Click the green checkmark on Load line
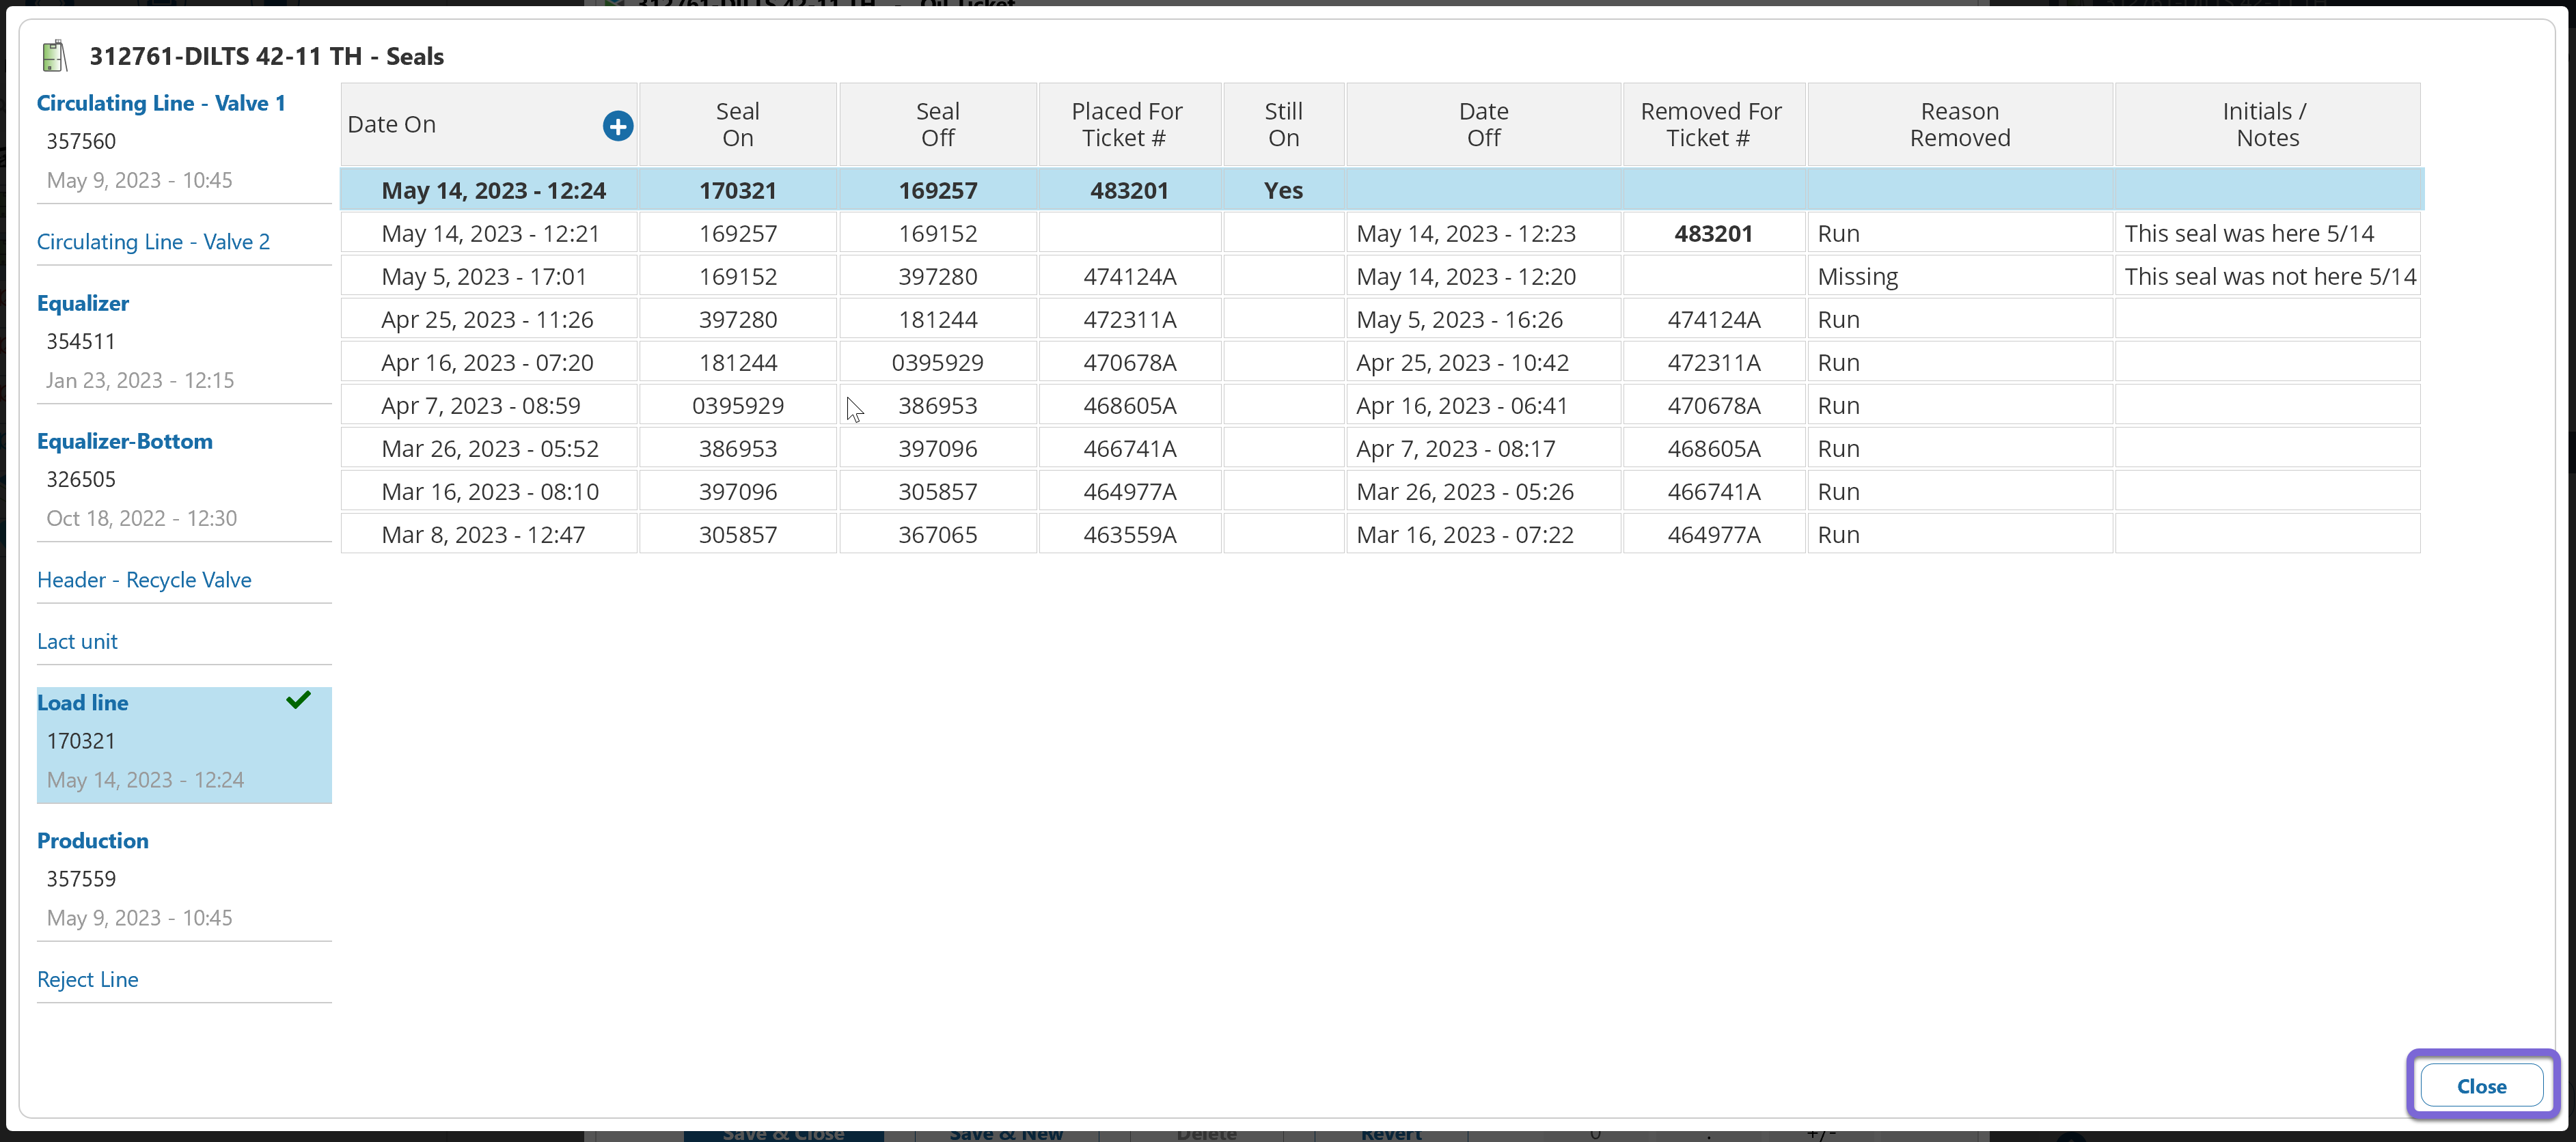This screenshot has width=2576, height=1142. [298, 700]
